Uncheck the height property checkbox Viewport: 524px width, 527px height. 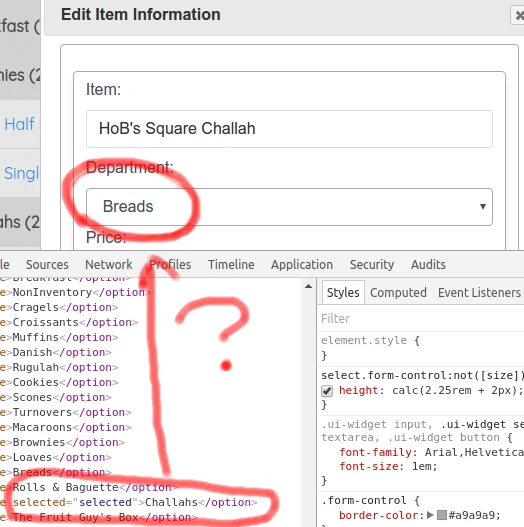(327, 391)
